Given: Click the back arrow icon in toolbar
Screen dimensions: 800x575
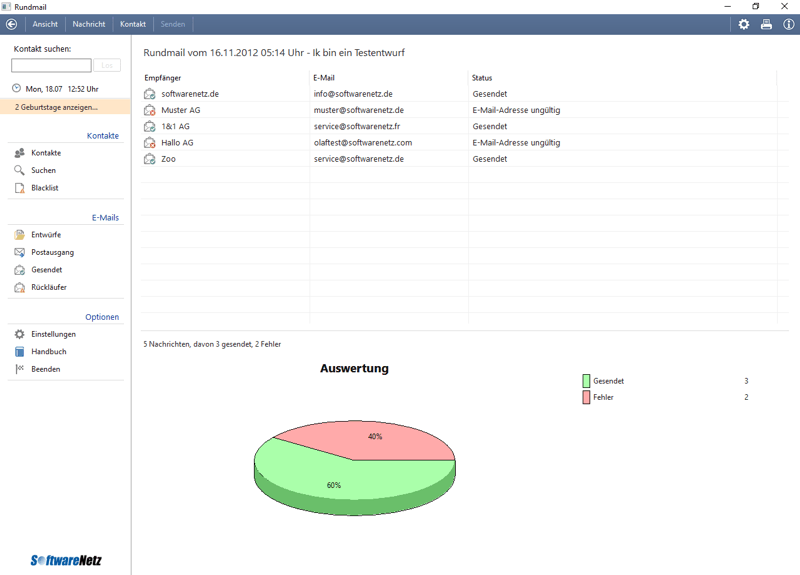Looking at the screenshot, I should coord(12,24).
